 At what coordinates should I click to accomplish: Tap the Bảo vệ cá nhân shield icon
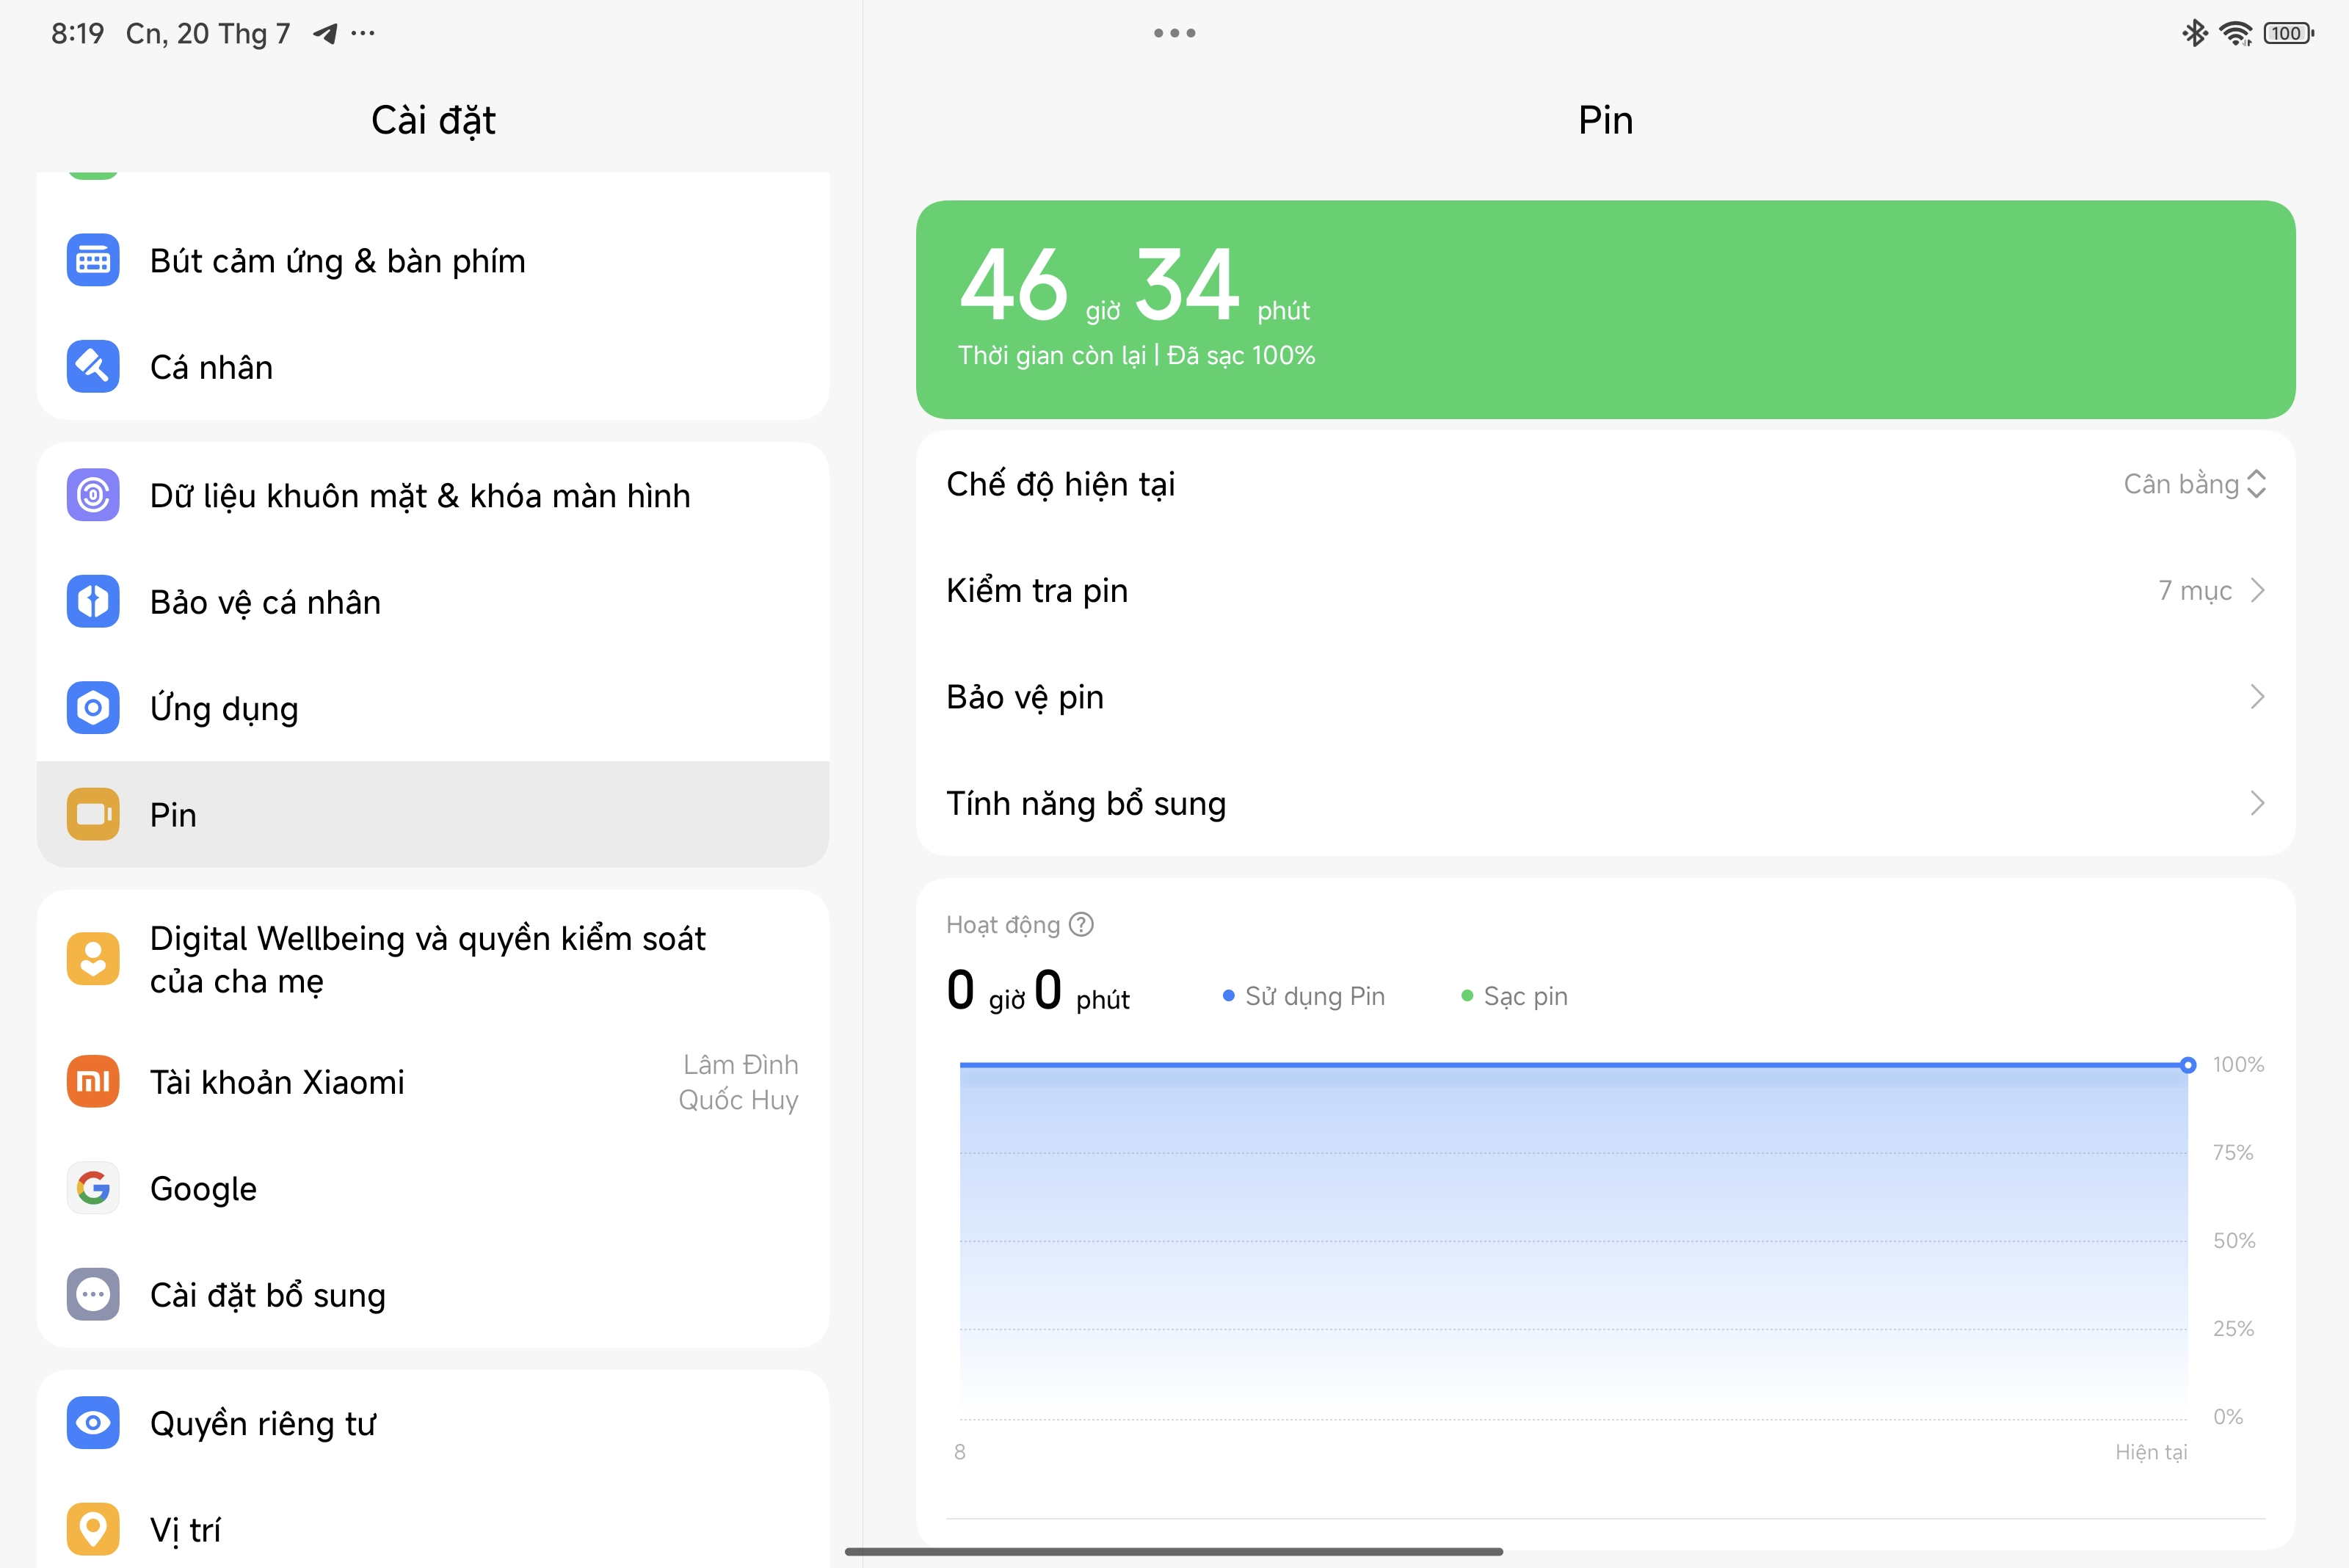point(93,602)
